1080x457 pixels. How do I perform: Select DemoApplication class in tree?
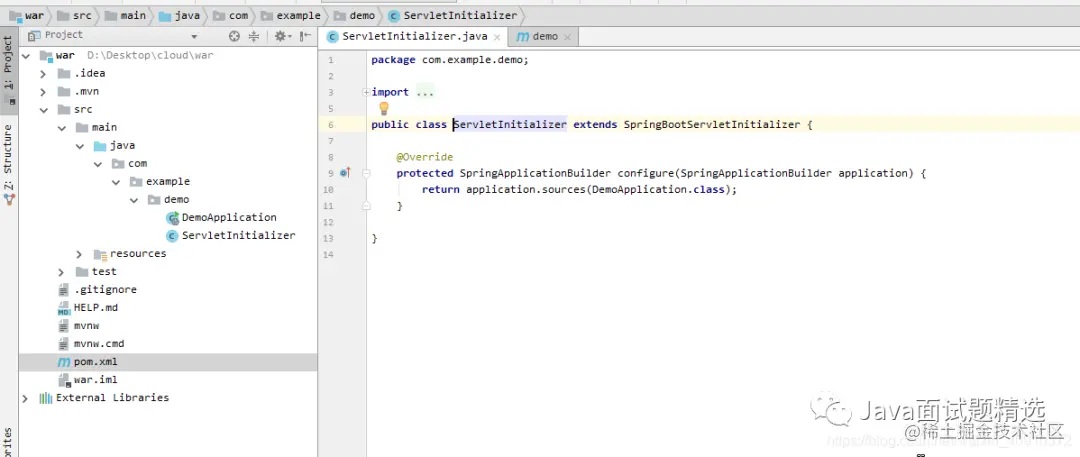pos(221,217)
